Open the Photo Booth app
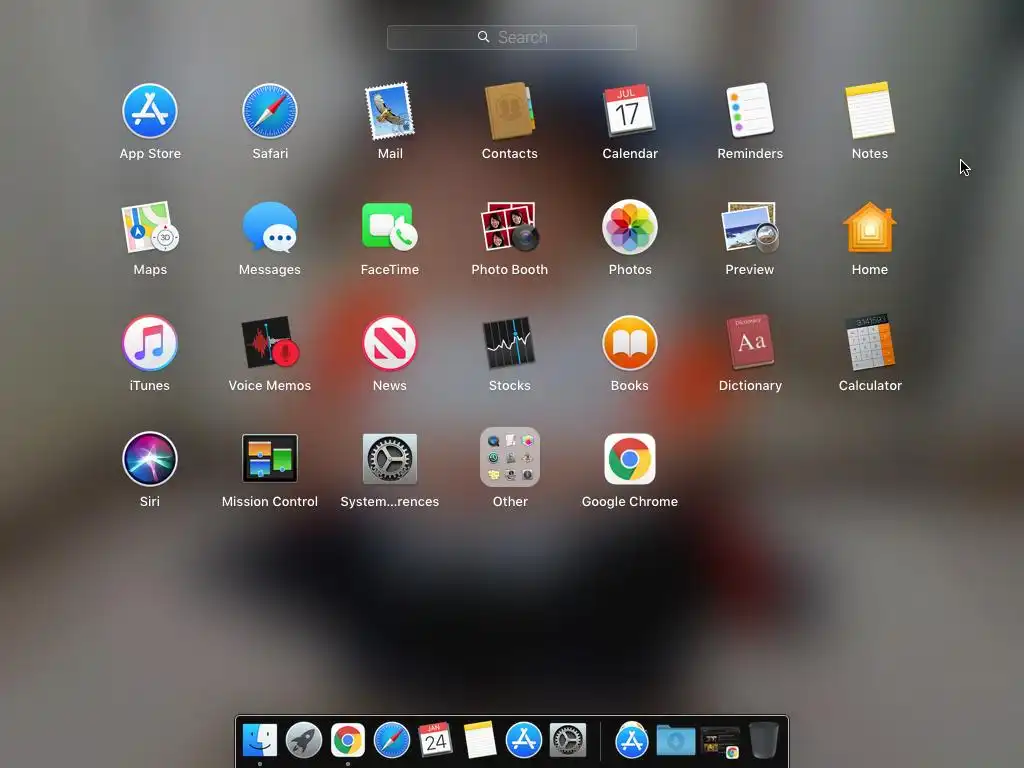 click(509, 227)
